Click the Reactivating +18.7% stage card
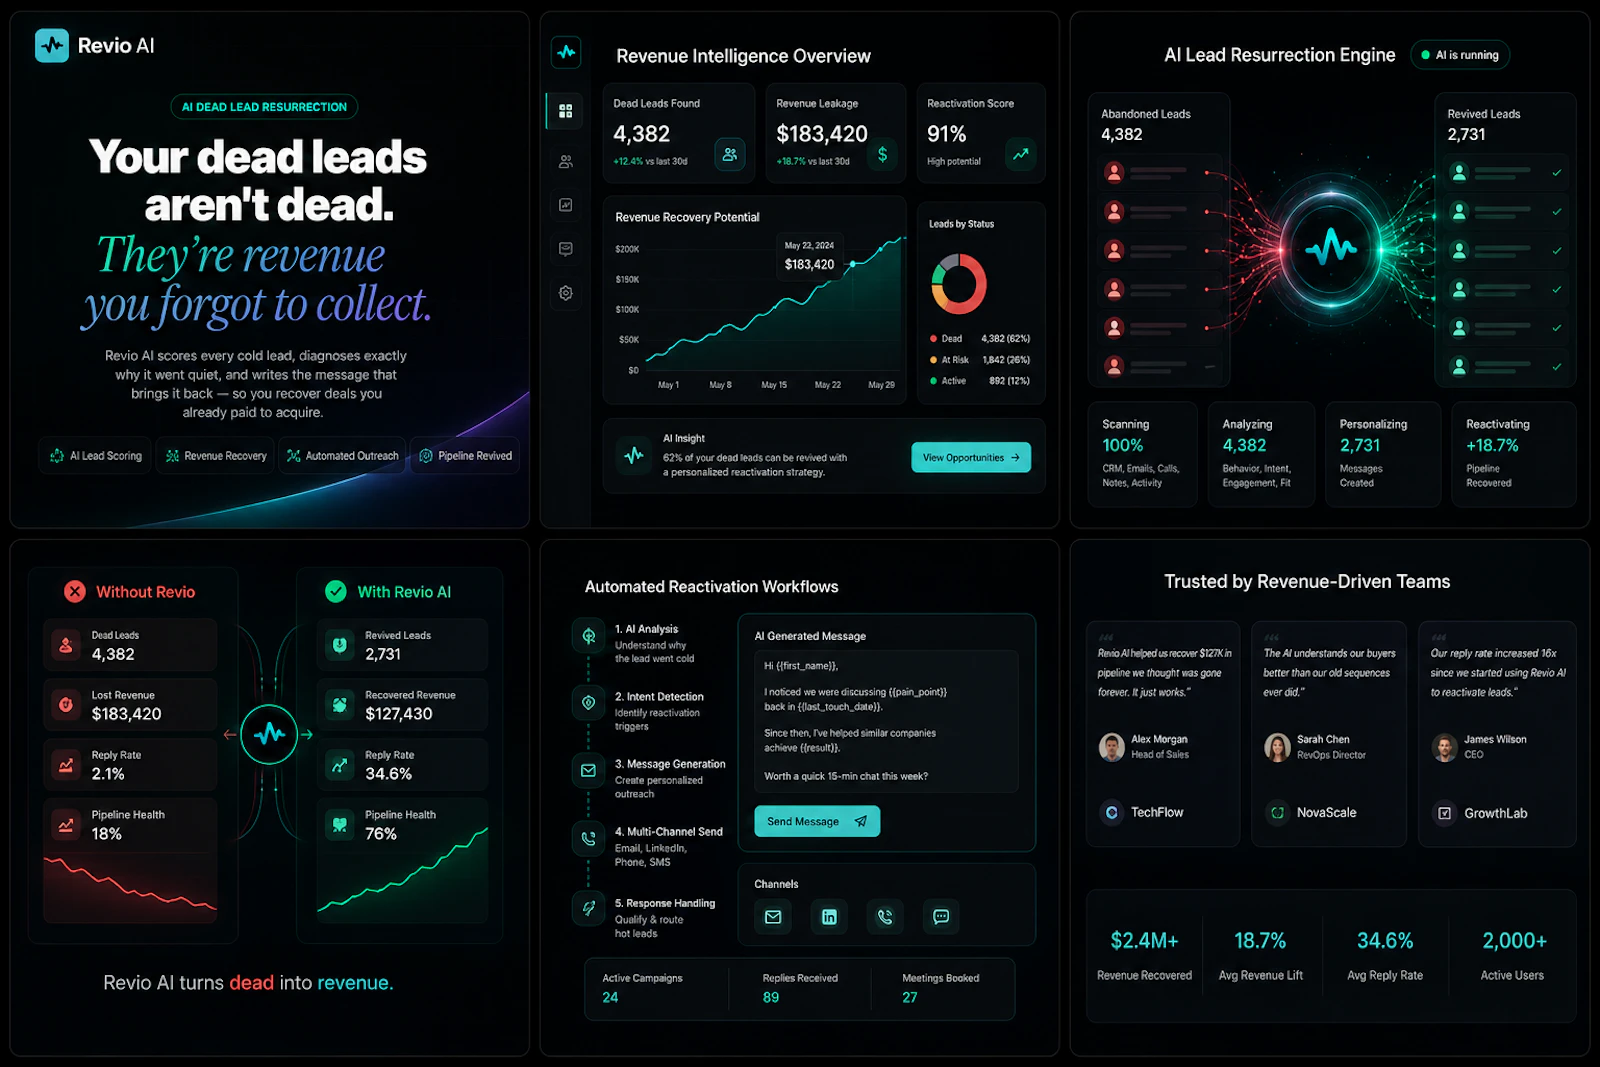 (x=1514, y=454)
